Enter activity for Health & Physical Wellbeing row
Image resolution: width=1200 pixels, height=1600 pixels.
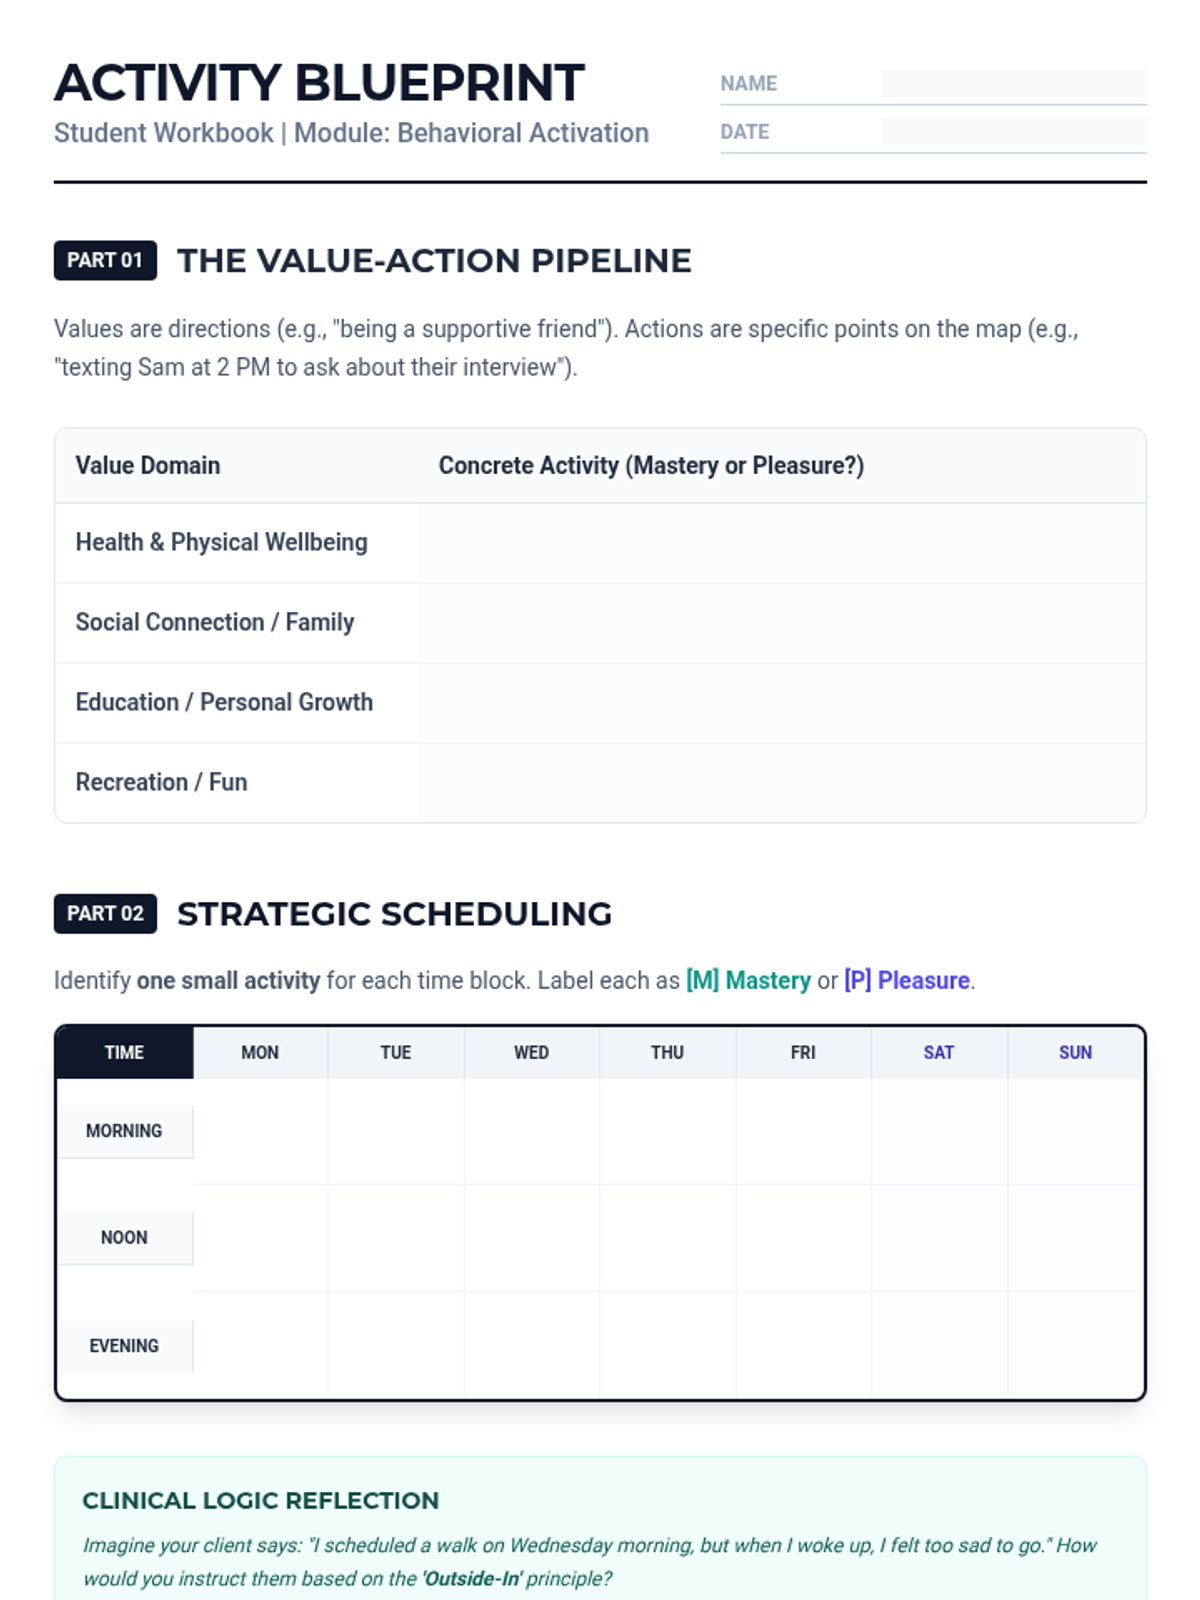click(x=781, y=543)
